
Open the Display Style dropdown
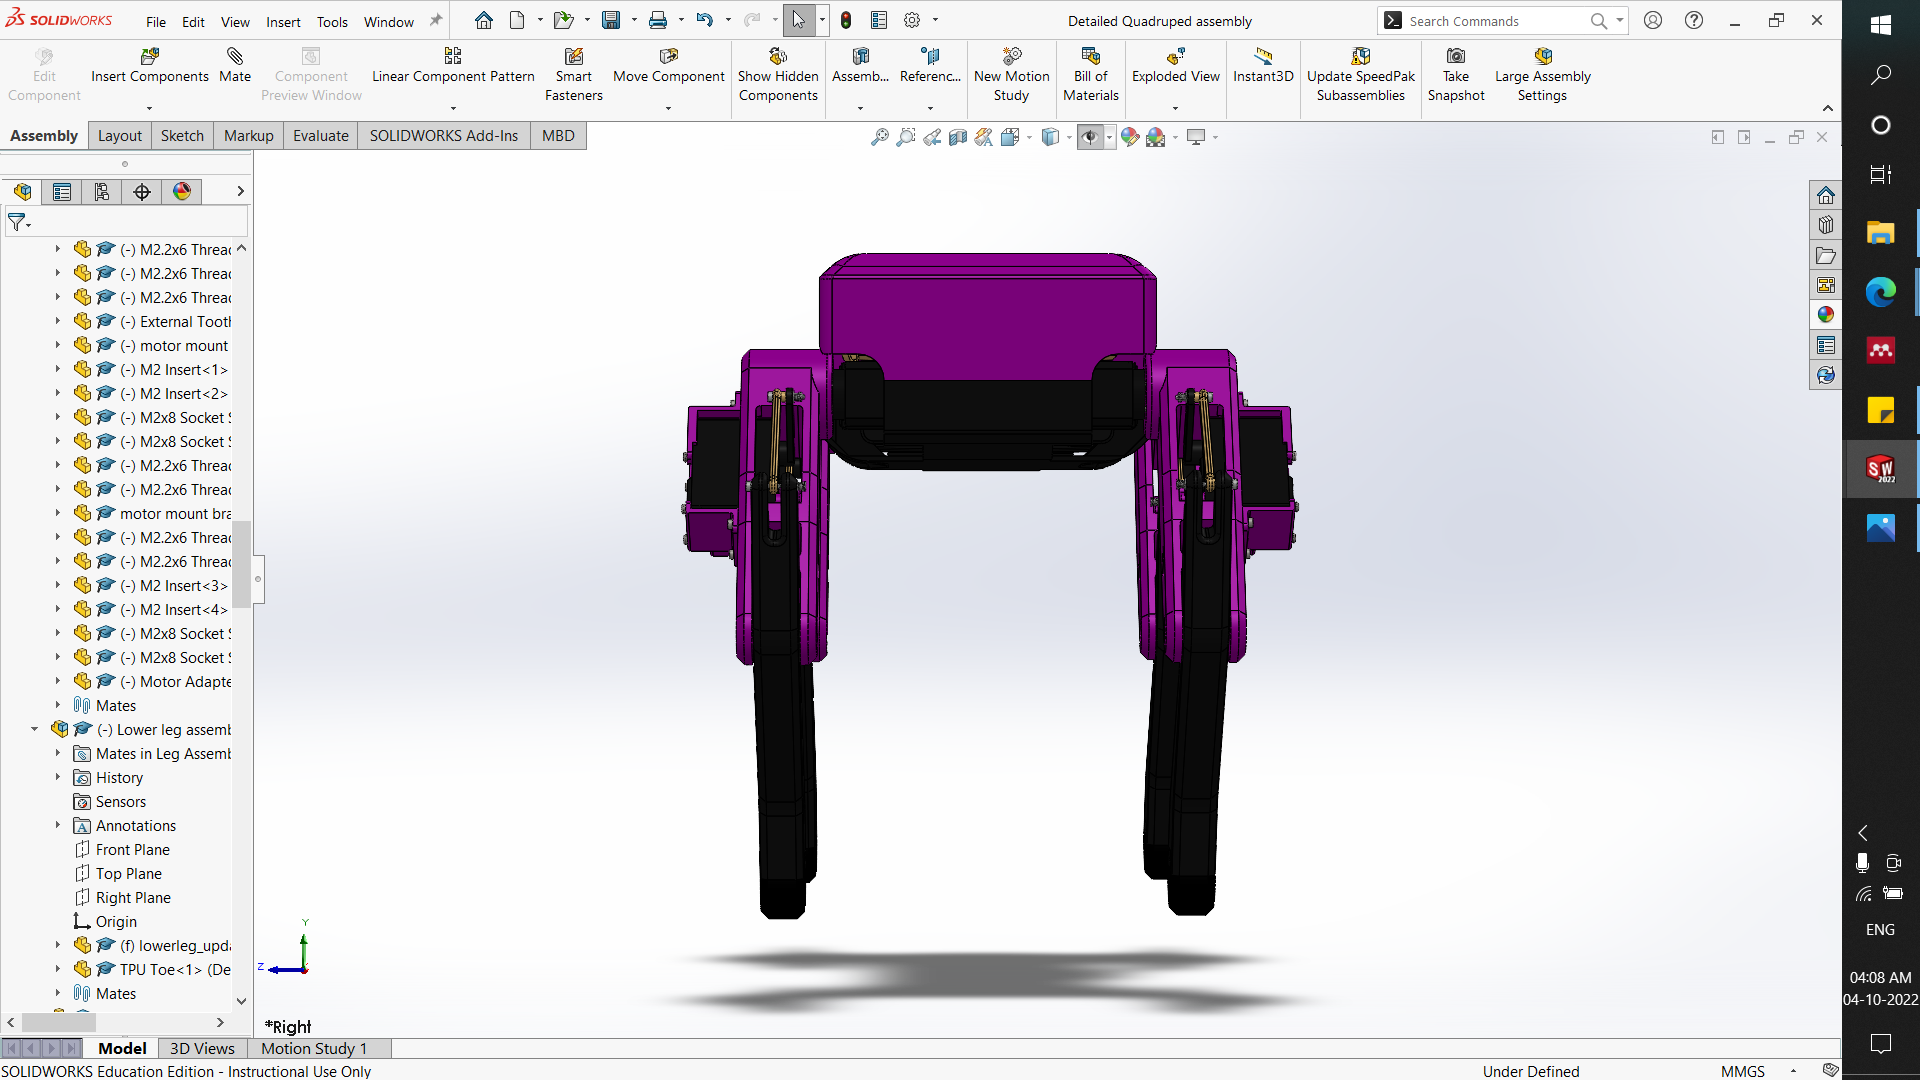point(1069,137)
